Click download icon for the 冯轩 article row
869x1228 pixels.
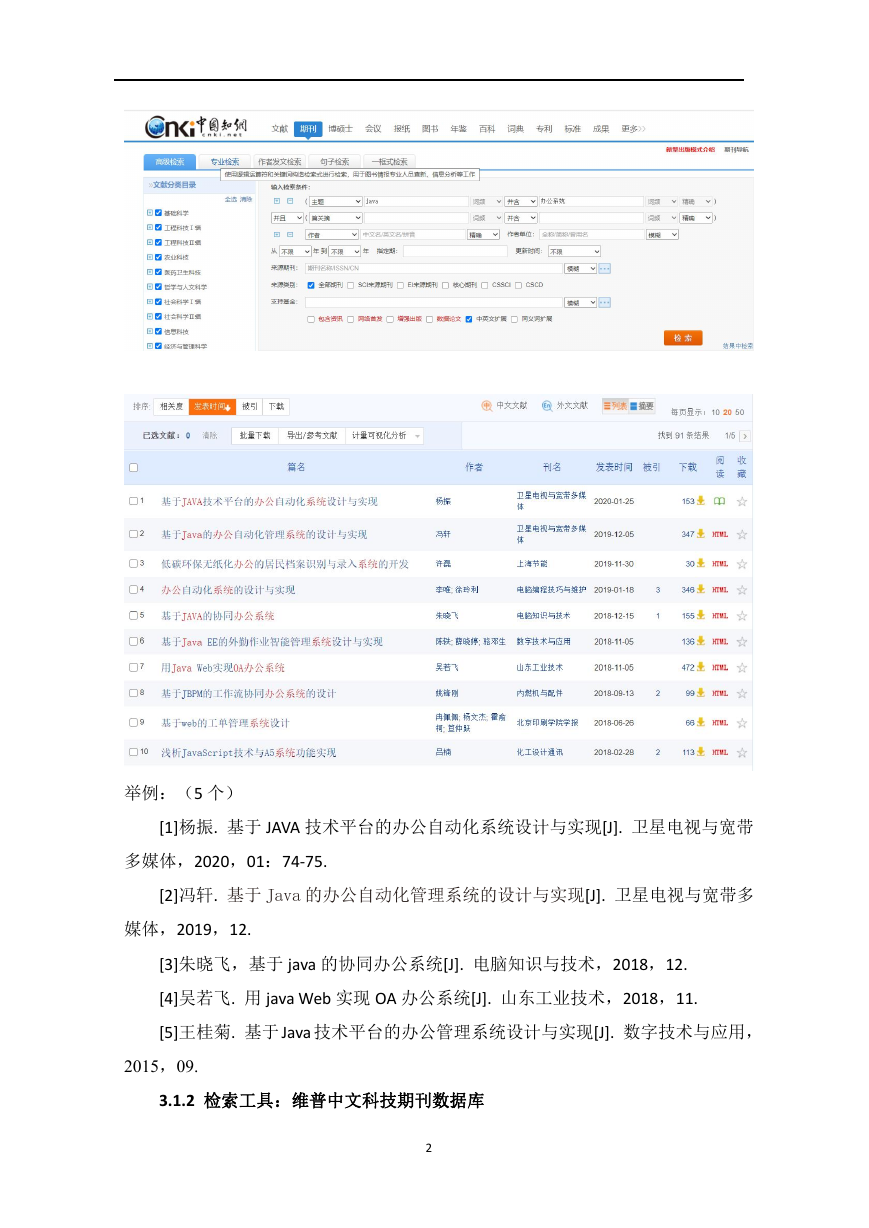coord(702,535)
